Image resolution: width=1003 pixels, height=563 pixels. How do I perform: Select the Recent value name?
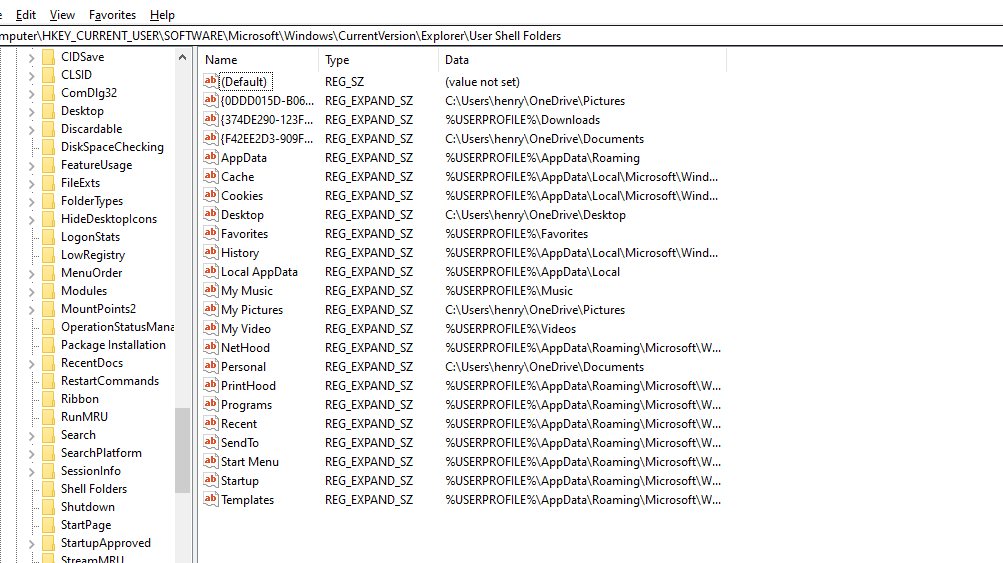pyautogui.click(x=239, y=424)
